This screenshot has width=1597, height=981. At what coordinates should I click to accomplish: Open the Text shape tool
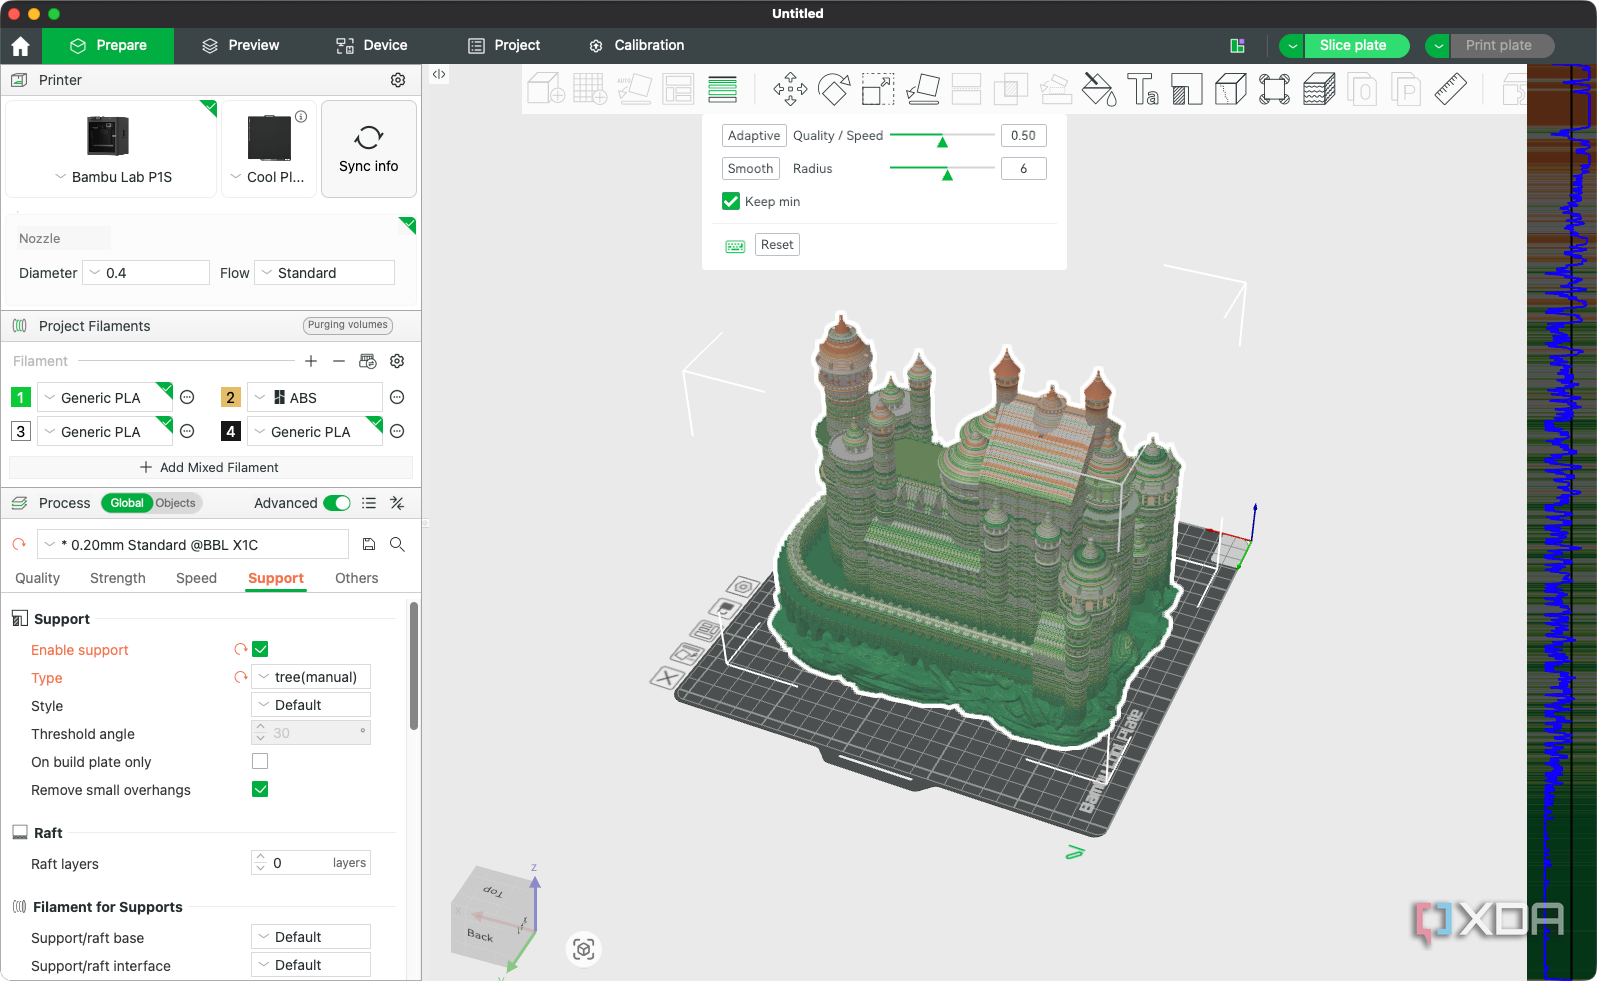[1143, 89]
